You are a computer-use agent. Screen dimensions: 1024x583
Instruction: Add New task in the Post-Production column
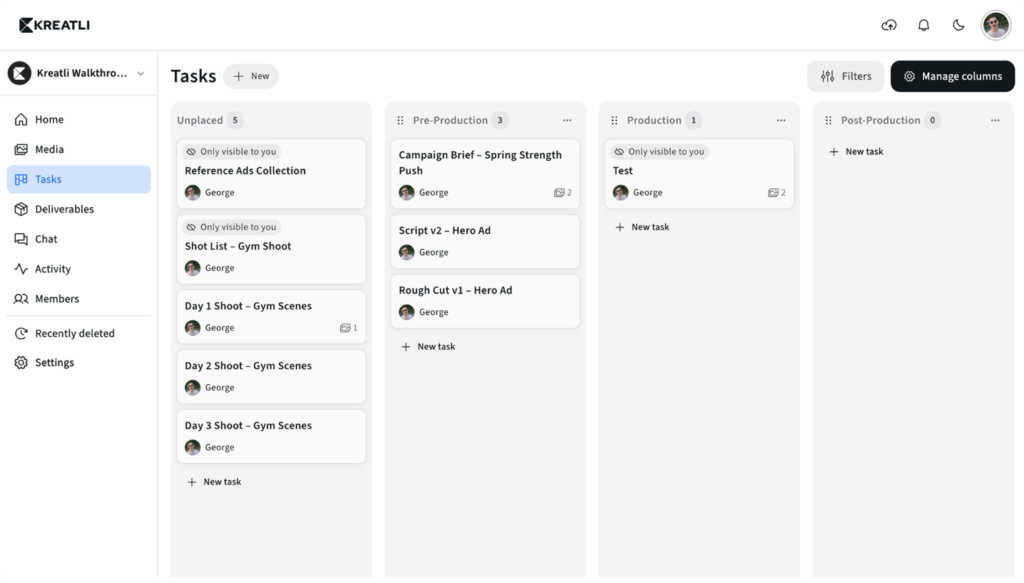(856, 151)
